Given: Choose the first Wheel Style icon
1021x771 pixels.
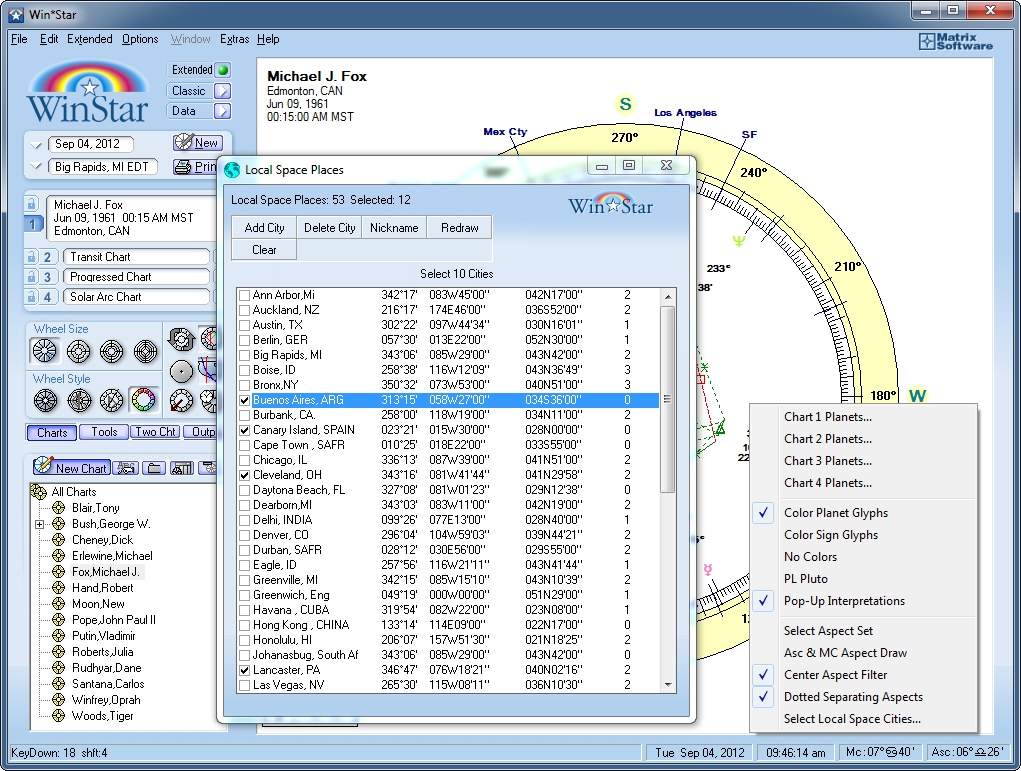Looking at the screenshot, I should coord(45,400).
